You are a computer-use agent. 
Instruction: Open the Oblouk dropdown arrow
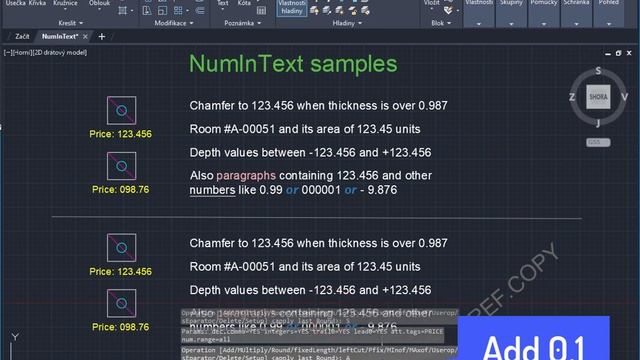pos(99,9)
